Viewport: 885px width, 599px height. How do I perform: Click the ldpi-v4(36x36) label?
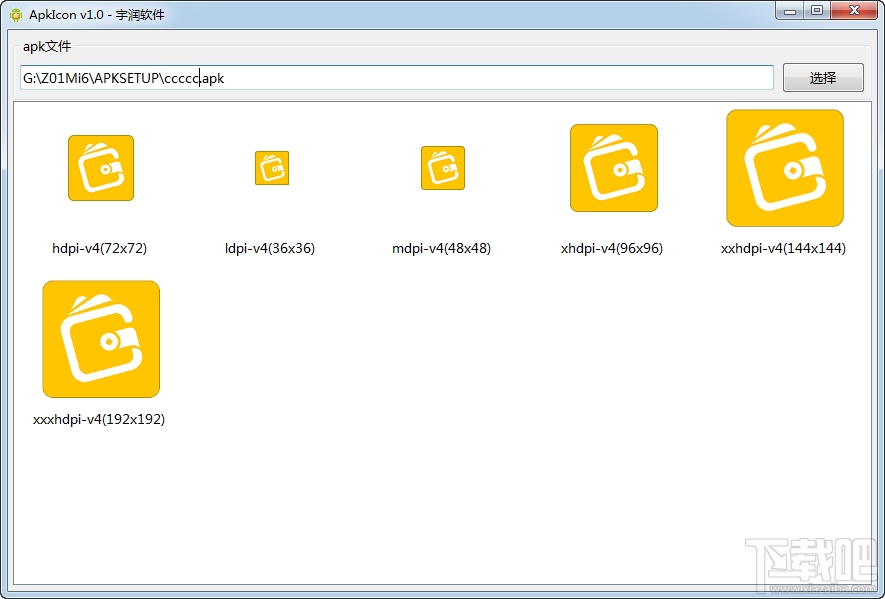[x=270, y=248]
